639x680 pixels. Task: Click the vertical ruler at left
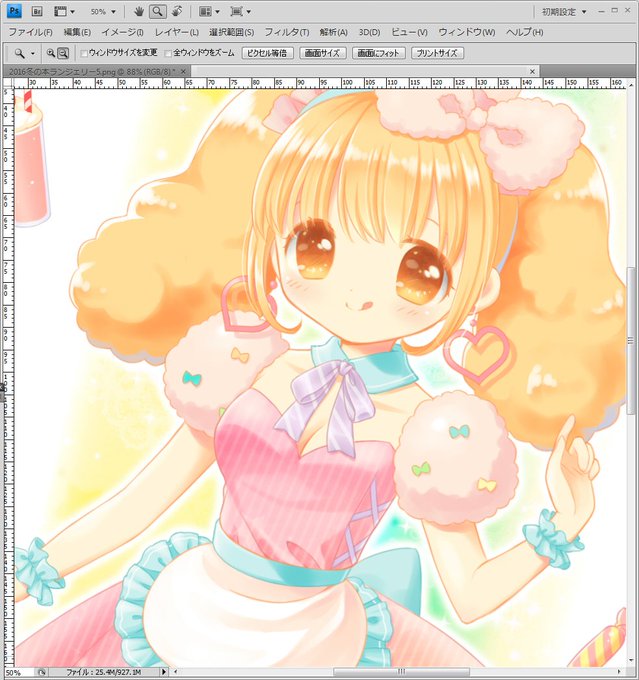[x=8, y=377]
